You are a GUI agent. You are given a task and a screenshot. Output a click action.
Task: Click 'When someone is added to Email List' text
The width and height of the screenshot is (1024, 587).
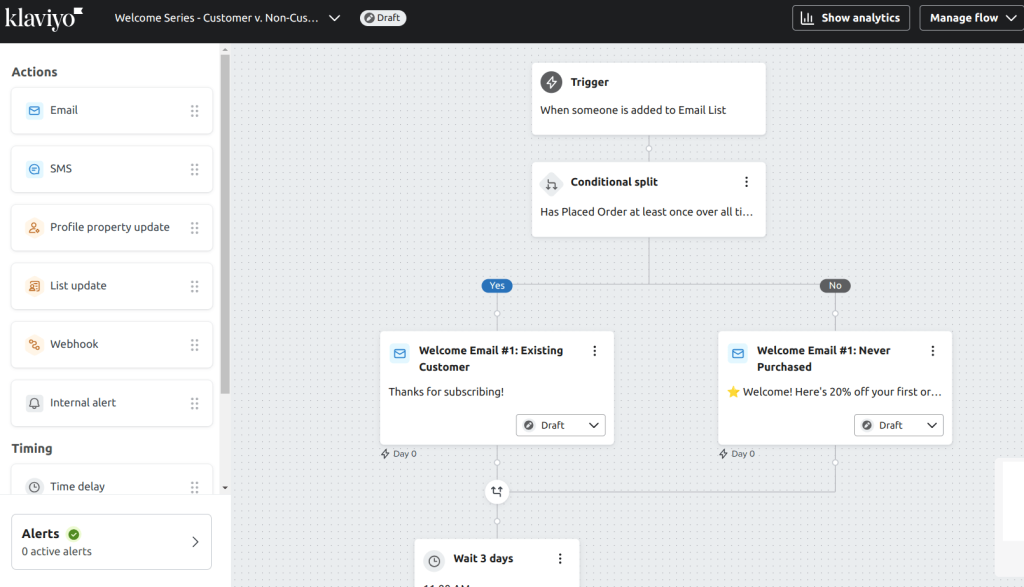633,110
